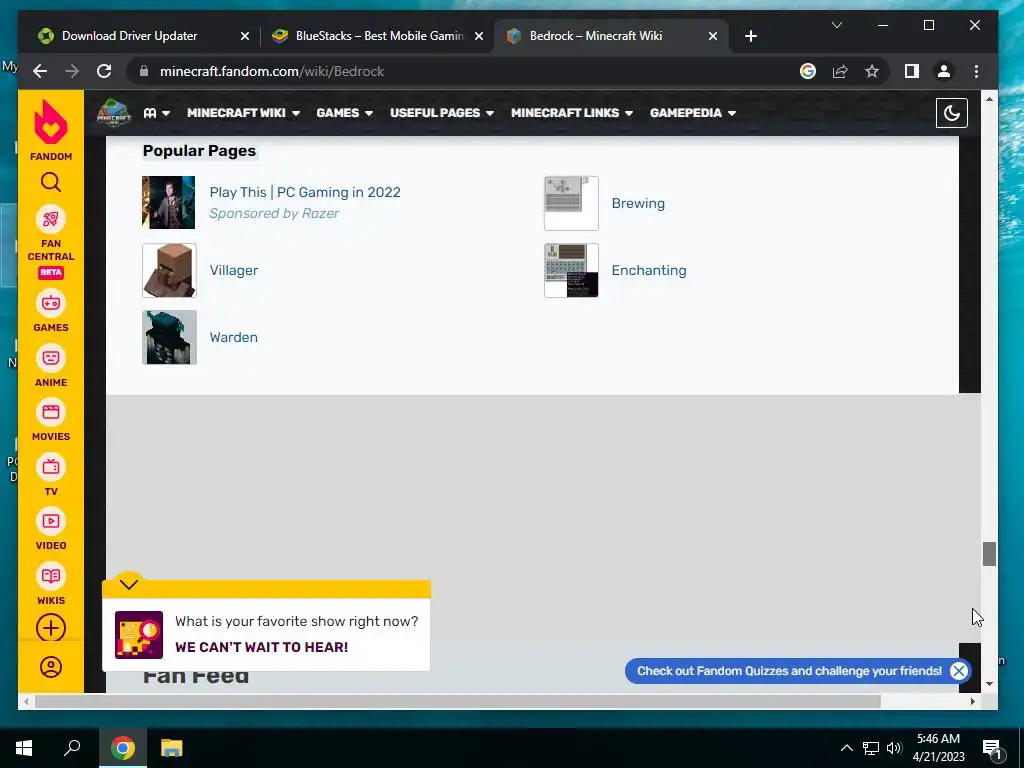
Task: Click scroll down arrow of page
Action: tap(989, 684)
